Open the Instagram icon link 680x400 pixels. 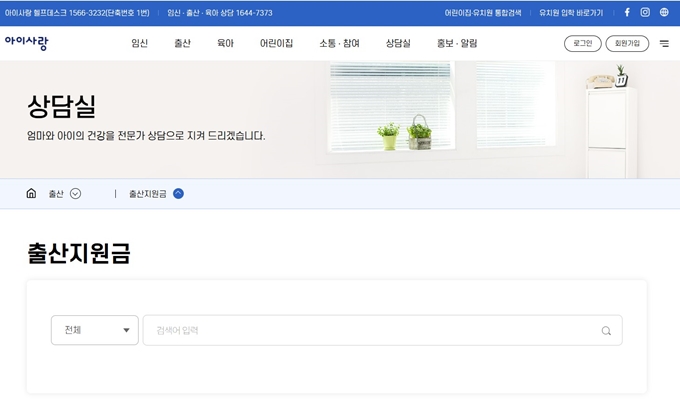[645, 12]
